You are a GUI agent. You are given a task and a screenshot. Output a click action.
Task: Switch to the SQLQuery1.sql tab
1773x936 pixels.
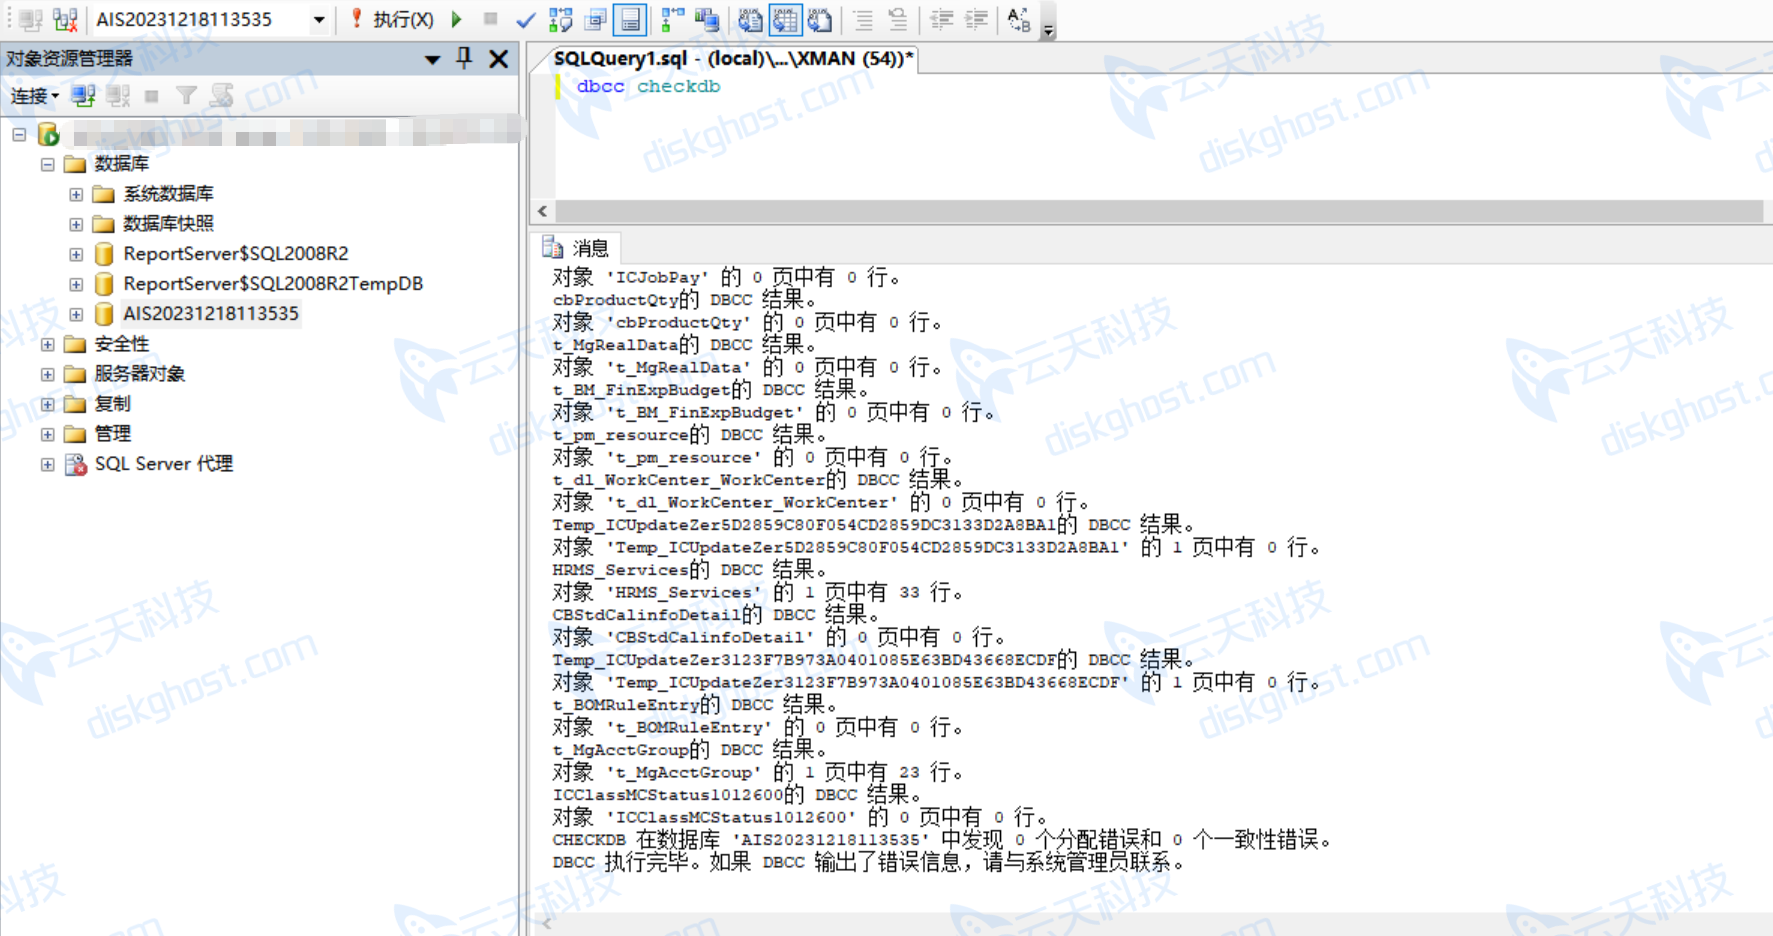[732, 59]
